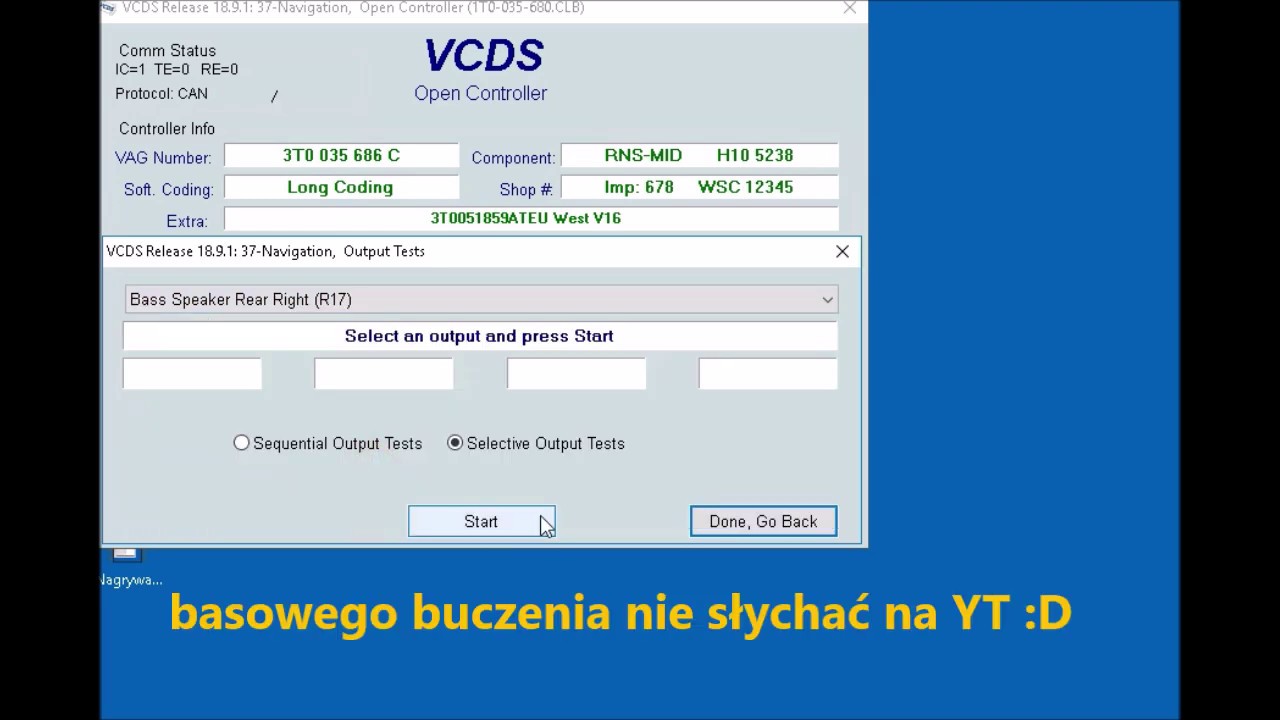Close the Open Controller window
The height and width of the screenshot is (720, 1280).
[x=850, y=8]
